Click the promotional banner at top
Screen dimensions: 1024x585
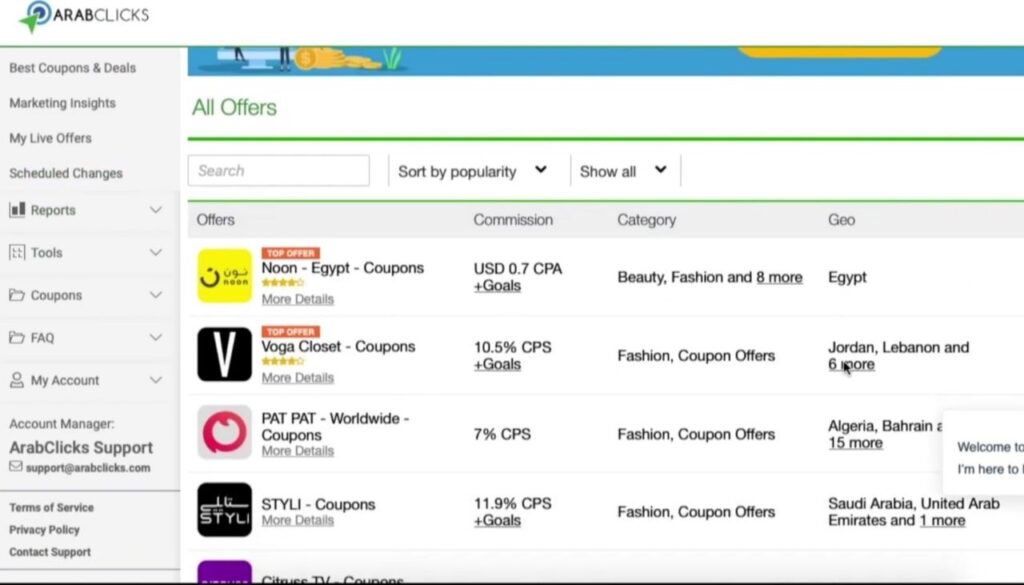point(605,61)
